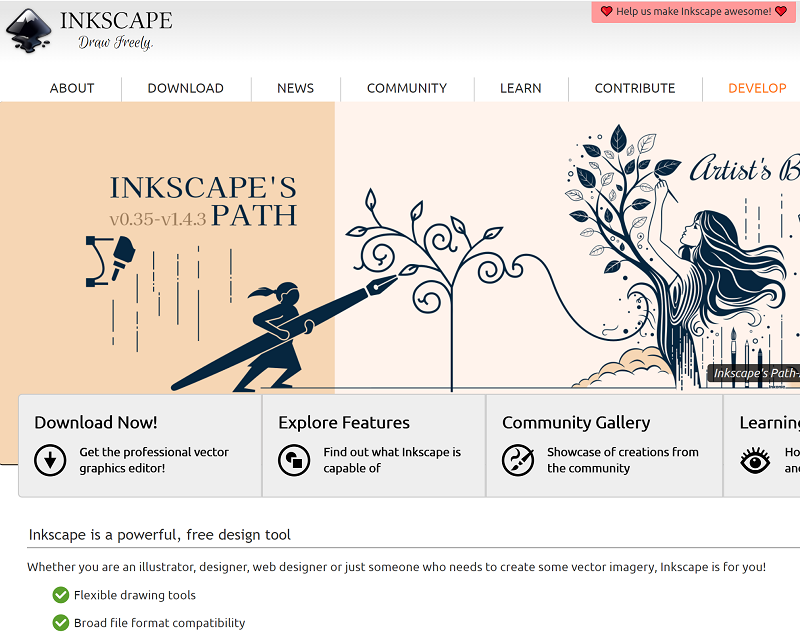Open the DOWNLOAD menu
800x632 pixels.
tap(186, 88)
